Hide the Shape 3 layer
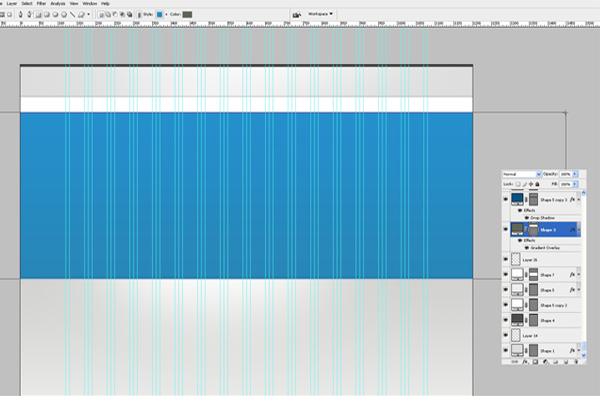 pos(505,229)
